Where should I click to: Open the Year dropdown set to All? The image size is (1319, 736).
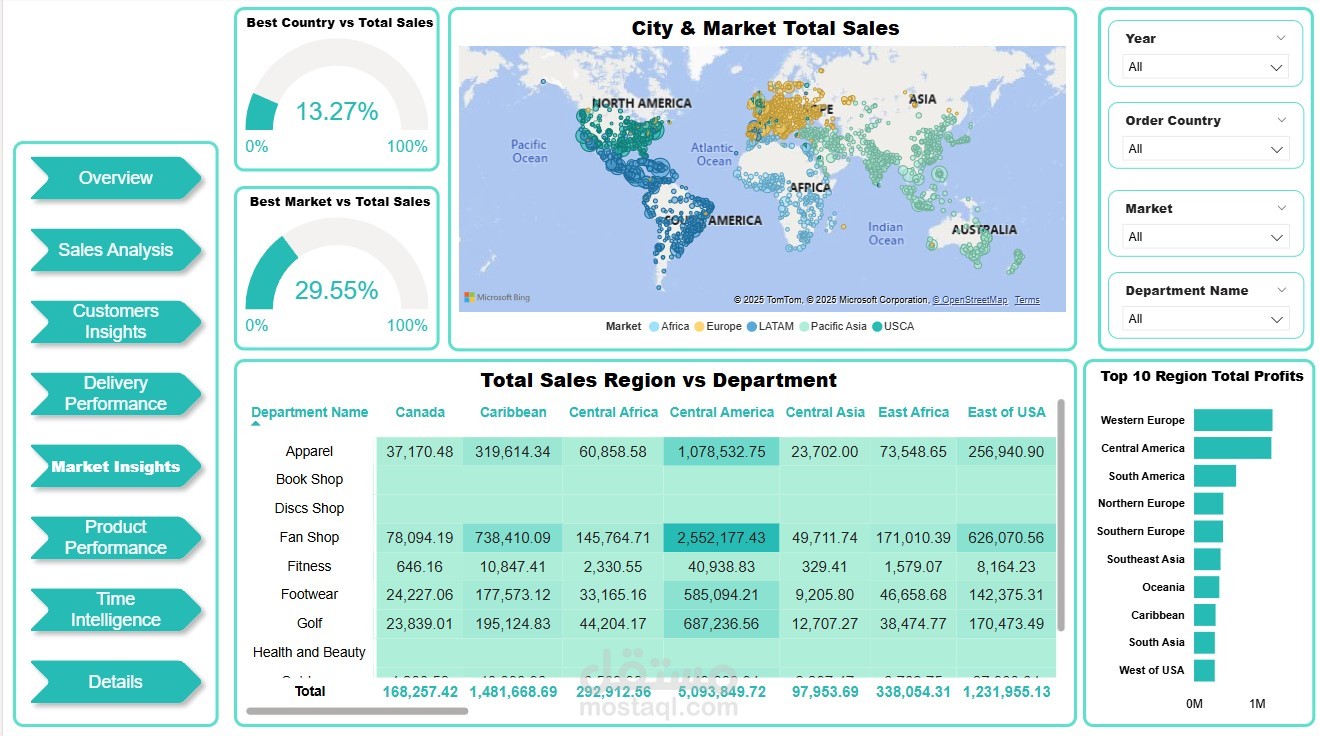click(1204, 67)
